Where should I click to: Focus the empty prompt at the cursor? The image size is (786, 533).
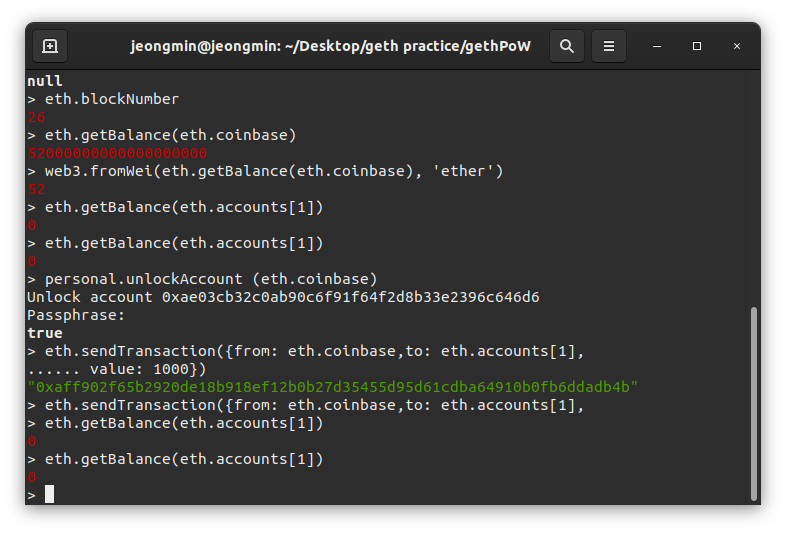coord(49,494)
